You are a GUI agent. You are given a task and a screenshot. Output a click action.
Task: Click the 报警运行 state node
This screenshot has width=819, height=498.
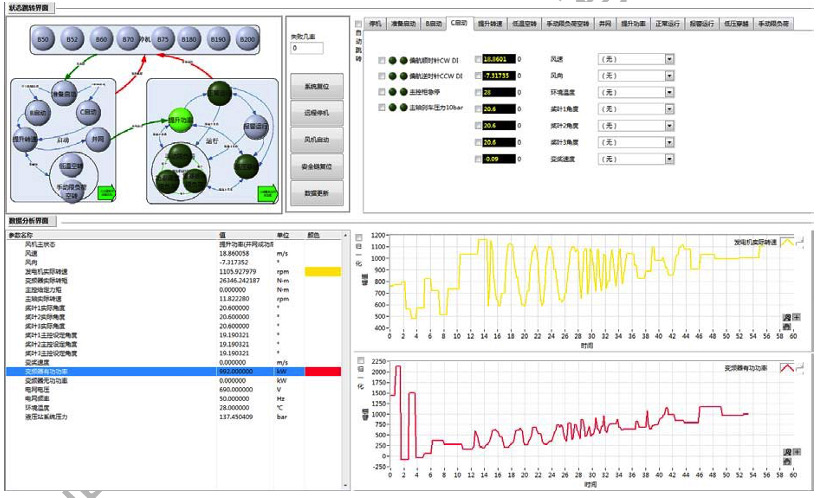tap(256, 127)
